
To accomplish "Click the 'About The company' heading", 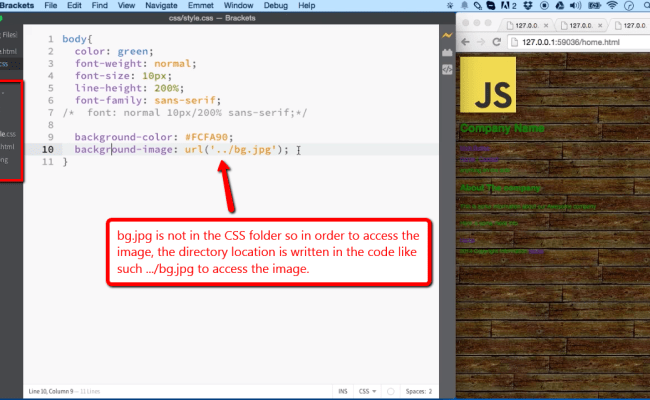I will click(x=501, y=188).
